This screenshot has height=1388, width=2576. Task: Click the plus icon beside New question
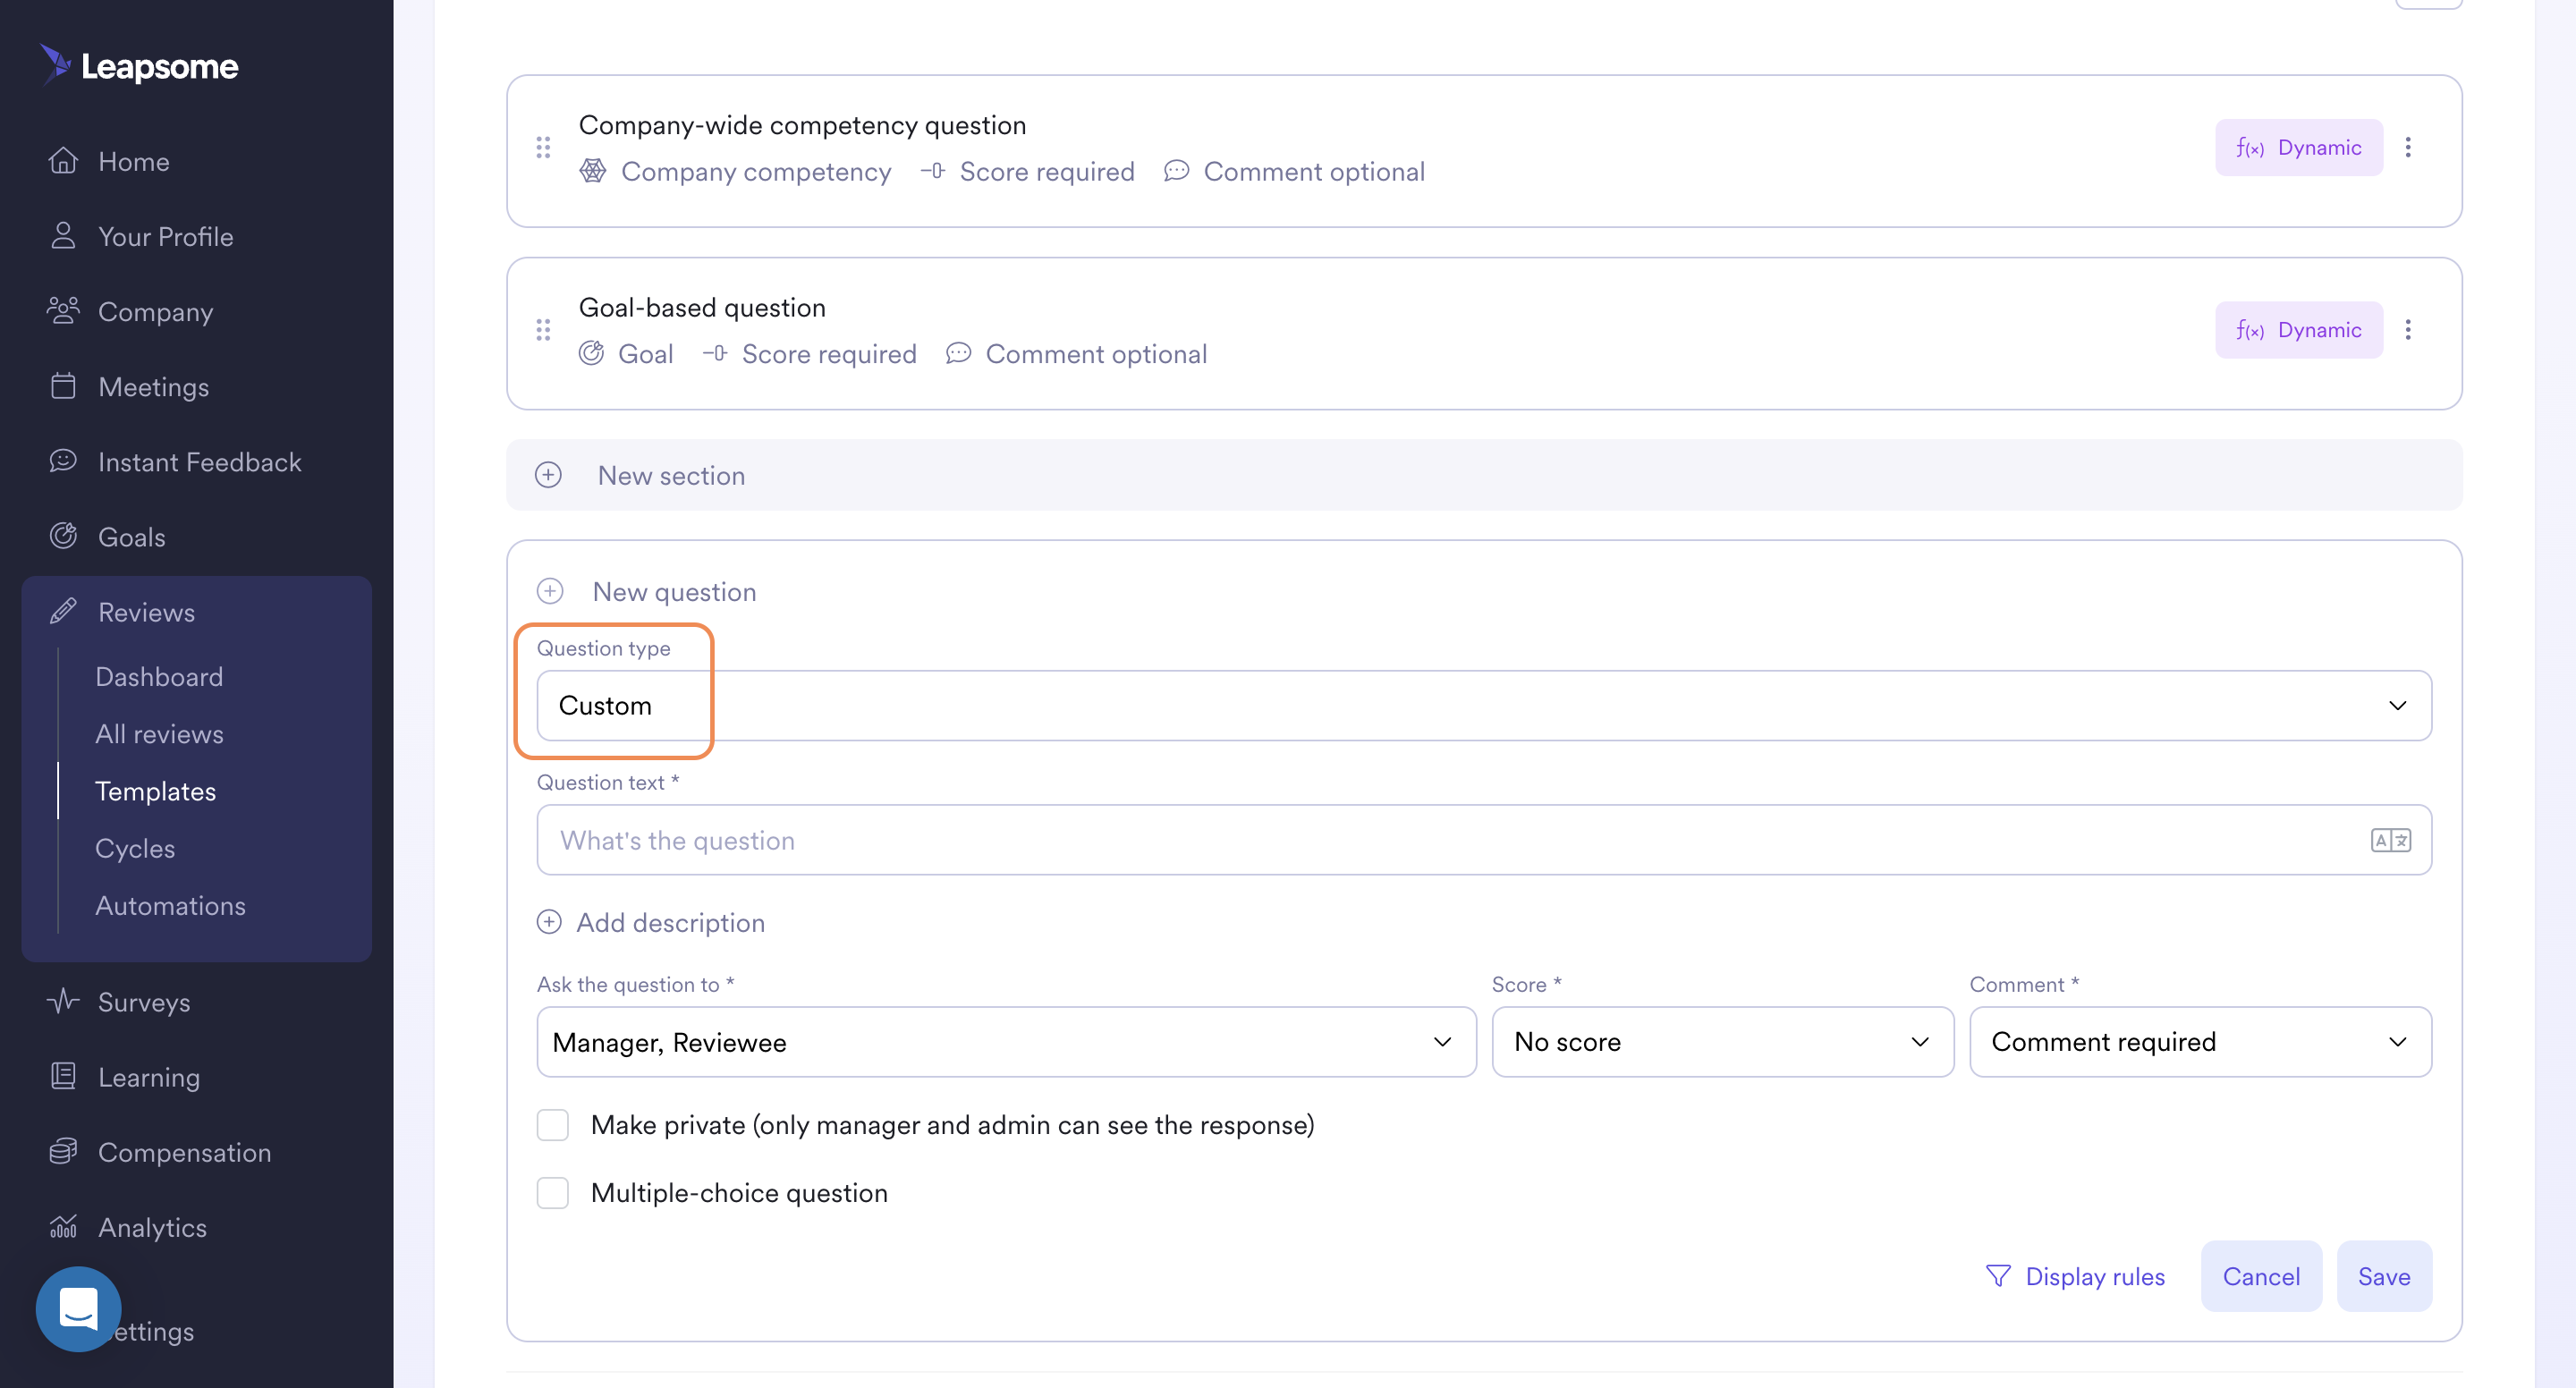tap(550, 591)
